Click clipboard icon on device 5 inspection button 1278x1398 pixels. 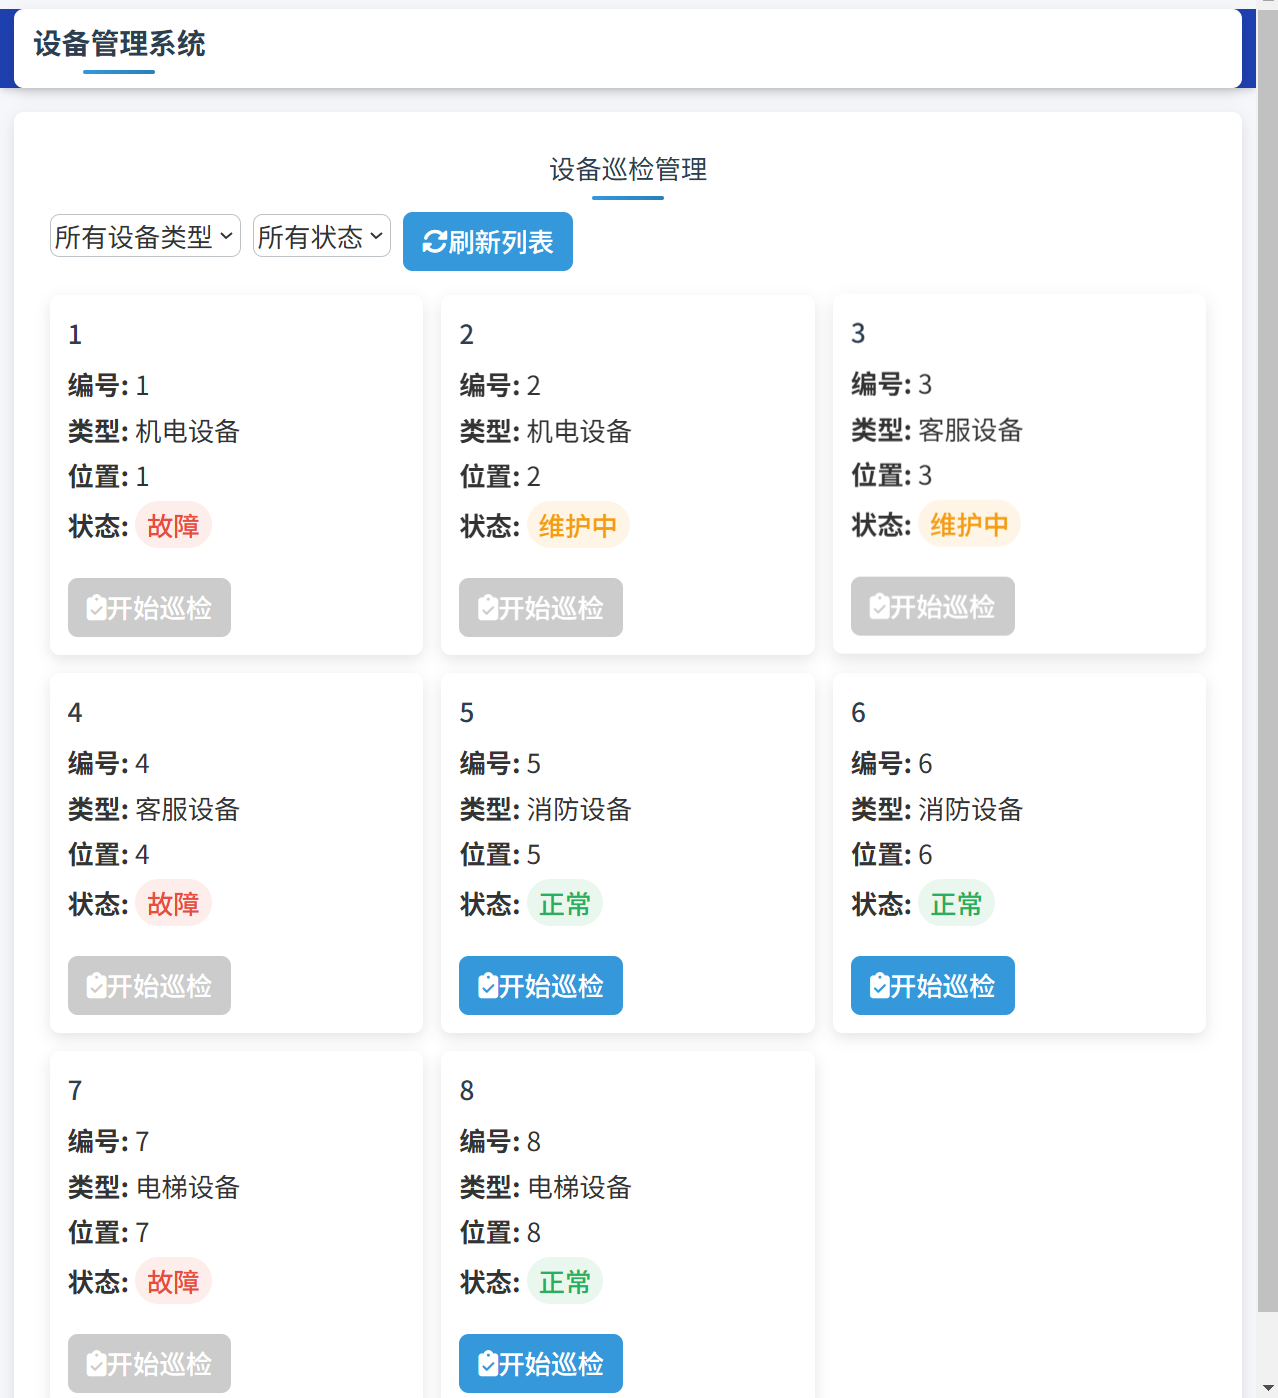coord(488,986)
